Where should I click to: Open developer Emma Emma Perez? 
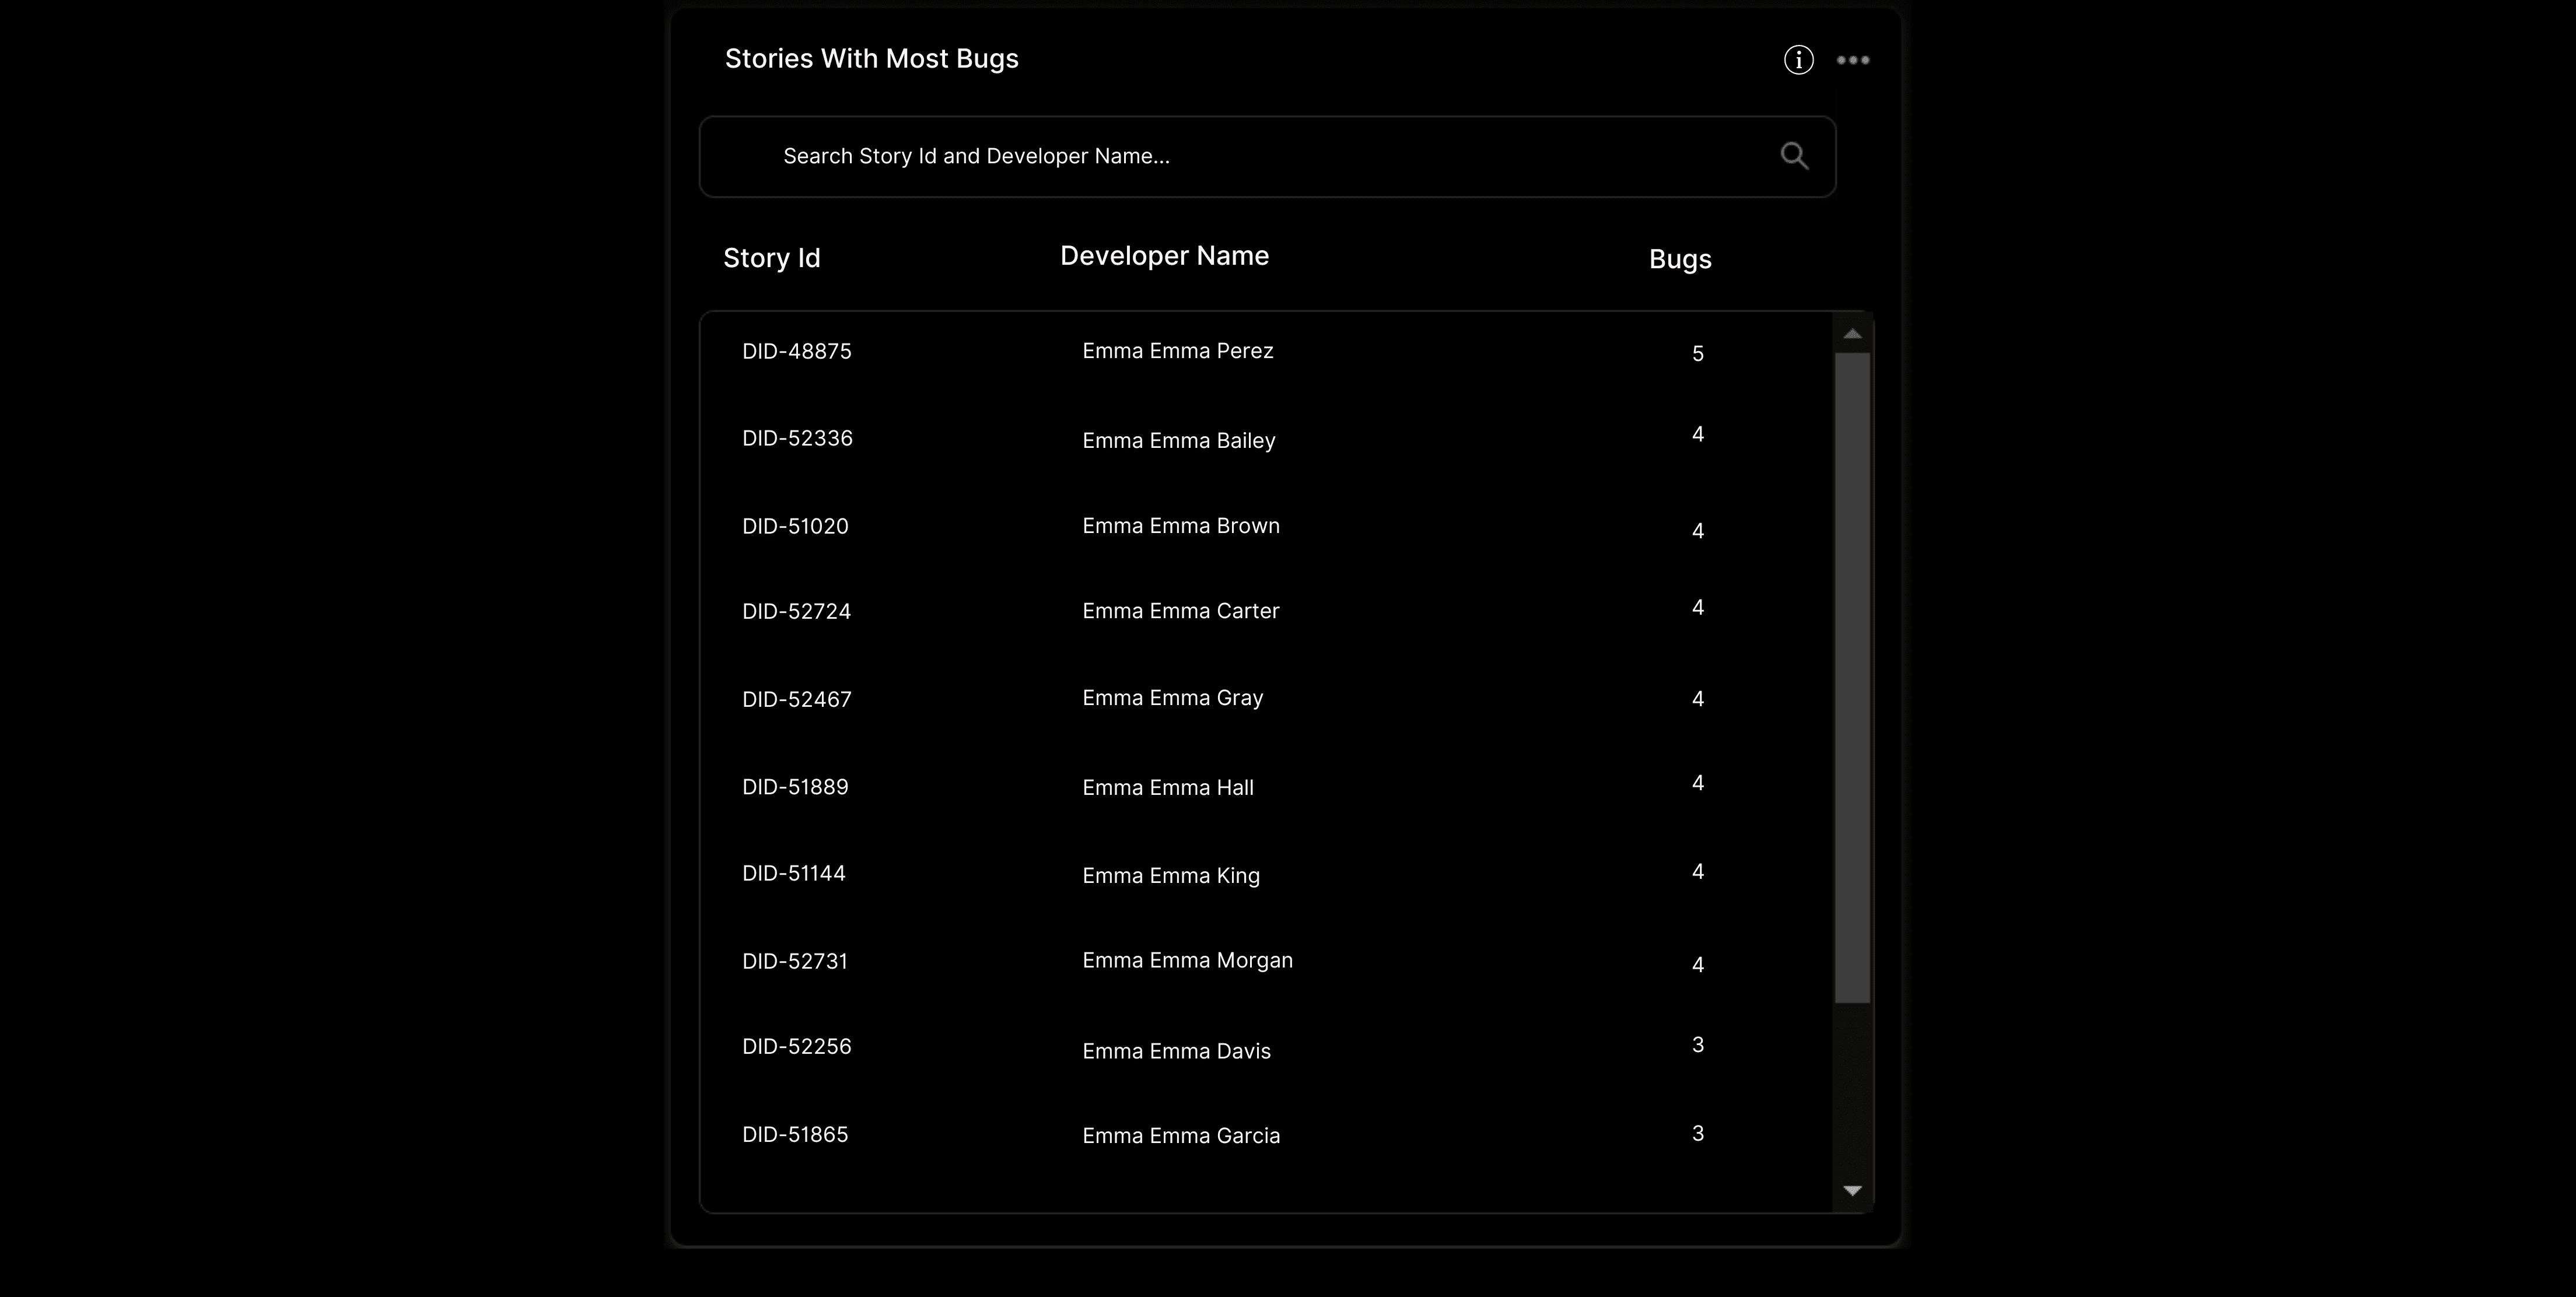pos(1178,350)
